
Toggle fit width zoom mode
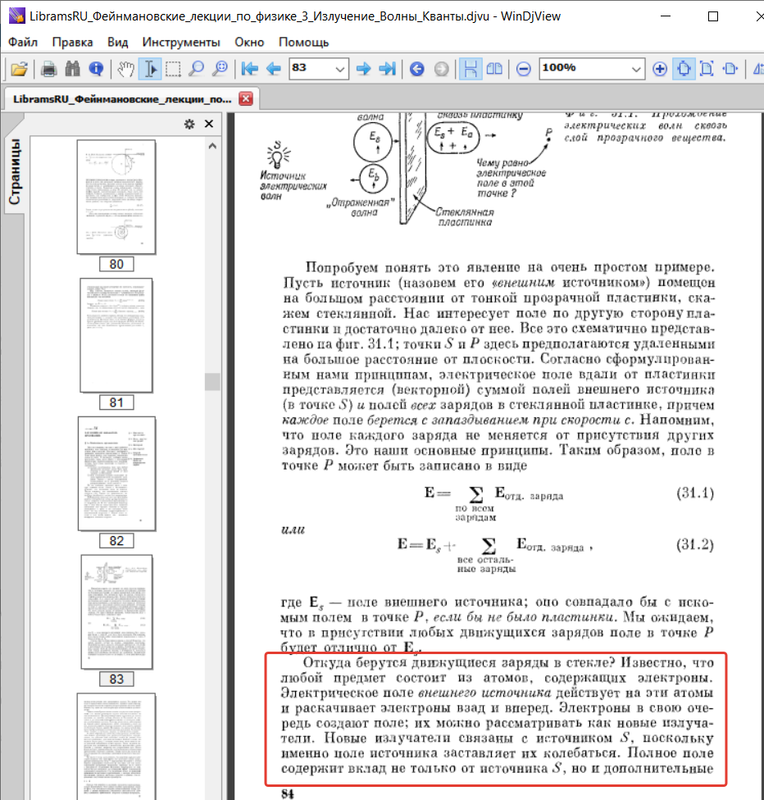[x=730, y=69]
